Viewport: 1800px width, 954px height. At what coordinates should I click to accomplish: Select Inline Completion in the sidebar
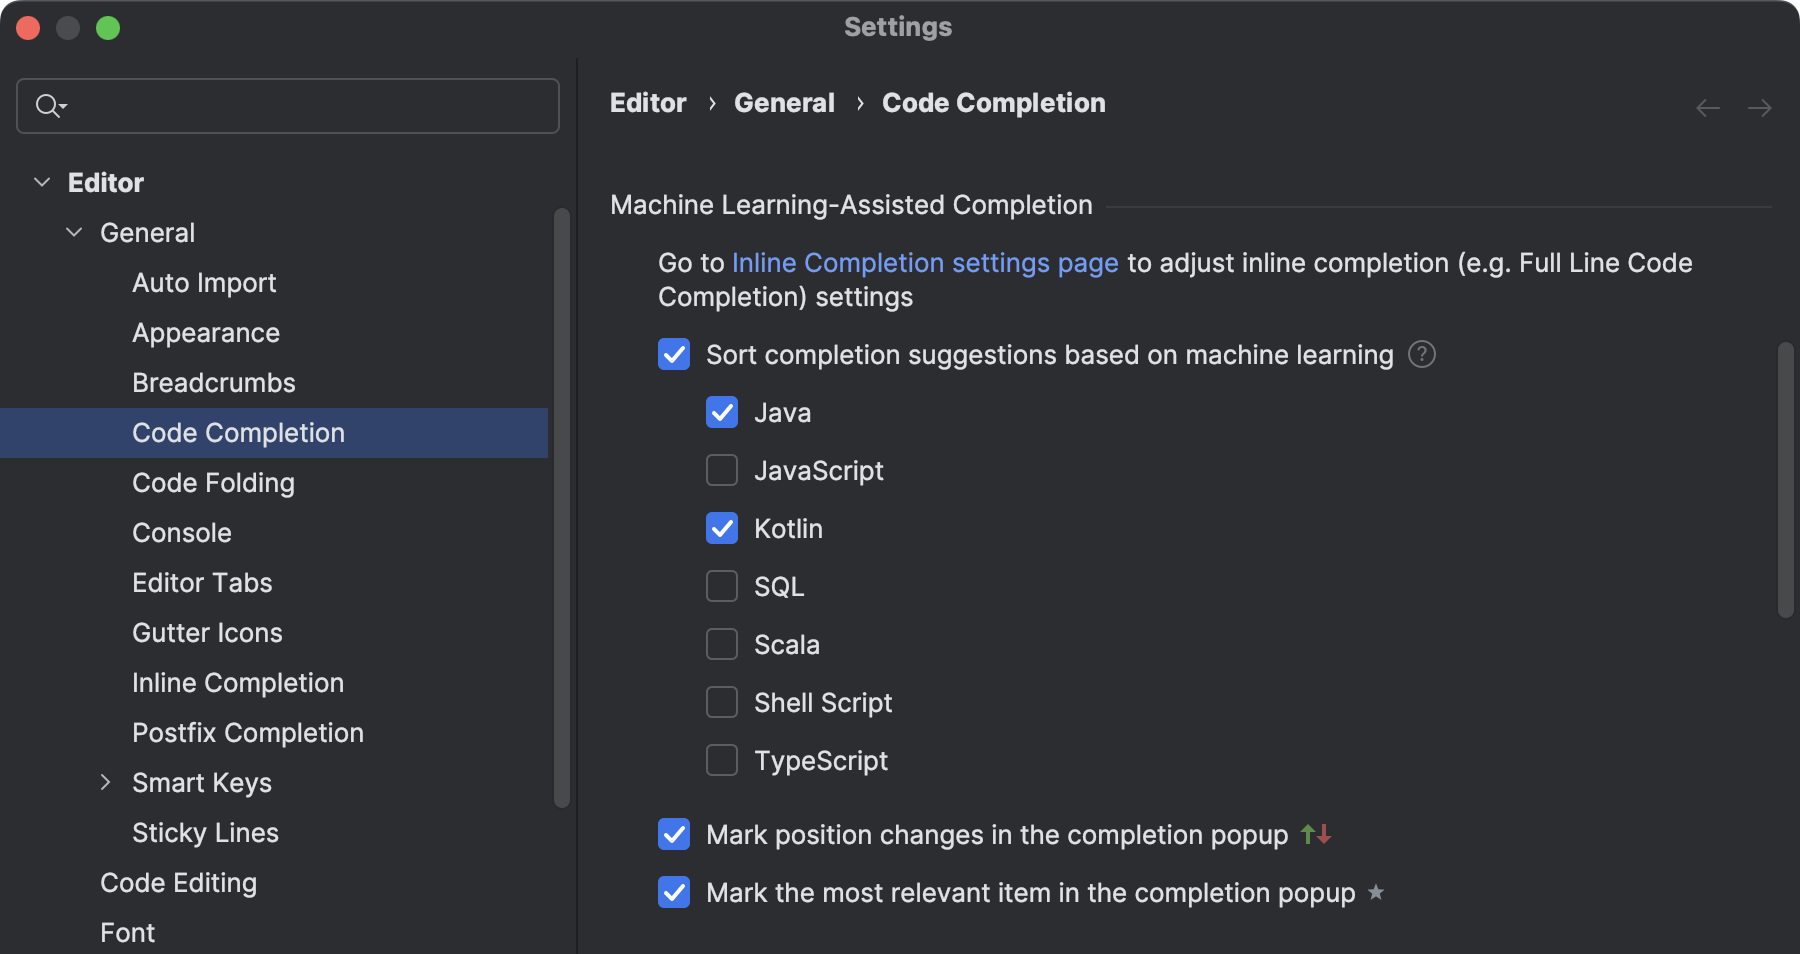point(238,682)
